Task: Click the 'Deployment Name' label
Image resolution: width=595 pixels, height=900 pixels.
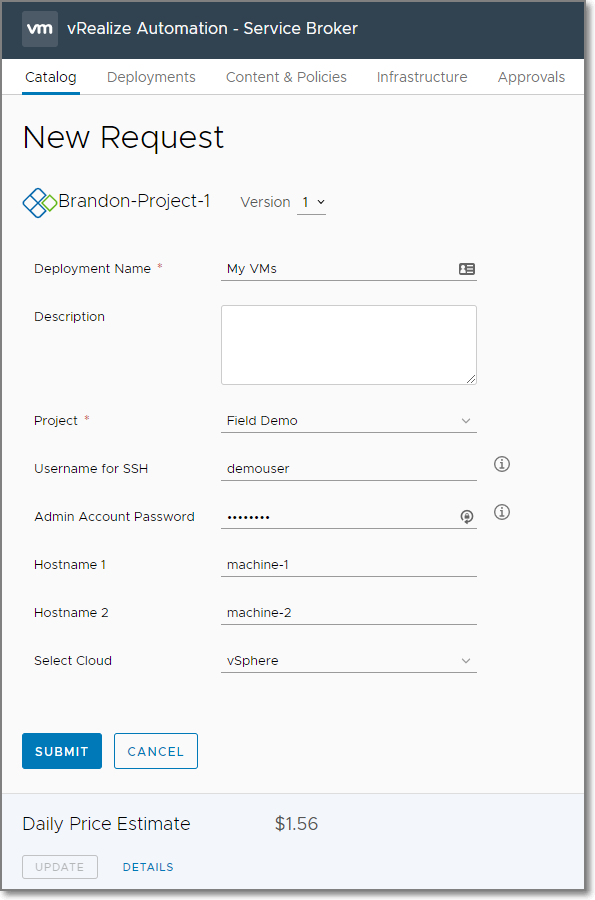Action: coord(92,269)
